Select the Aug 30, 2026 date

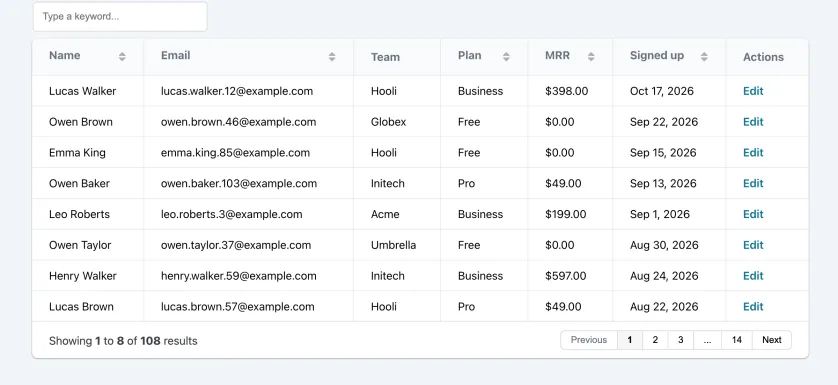click(664, 245)
